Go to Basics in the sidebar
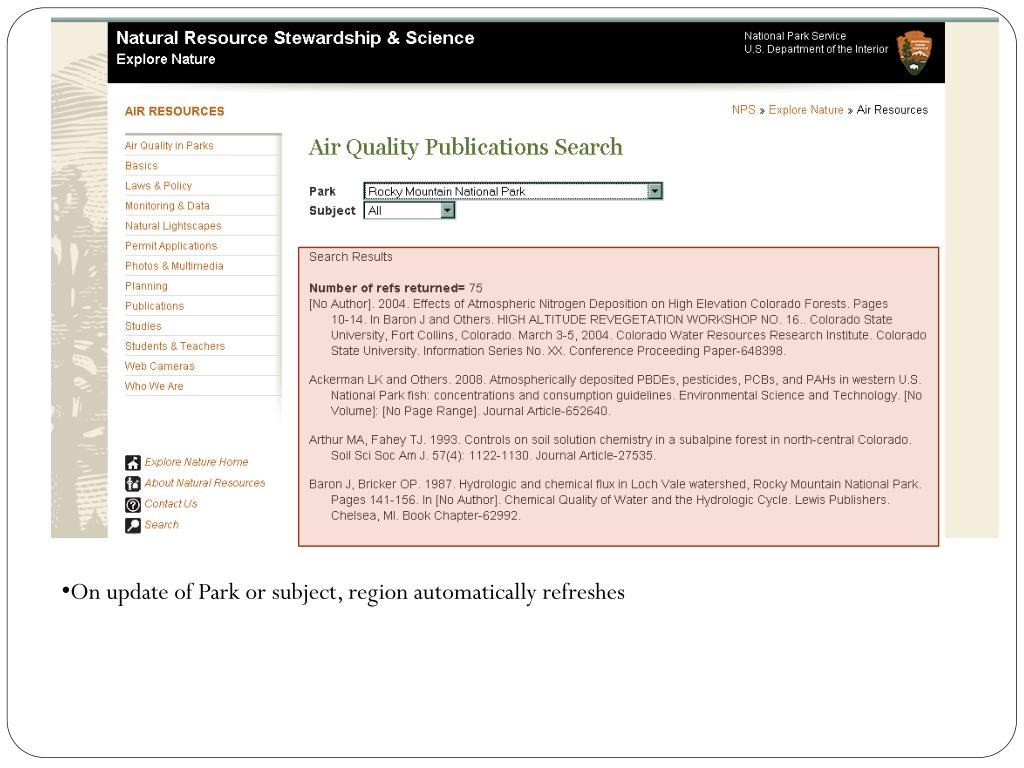Screen dimensions: 1024x768 coord(141,166)
